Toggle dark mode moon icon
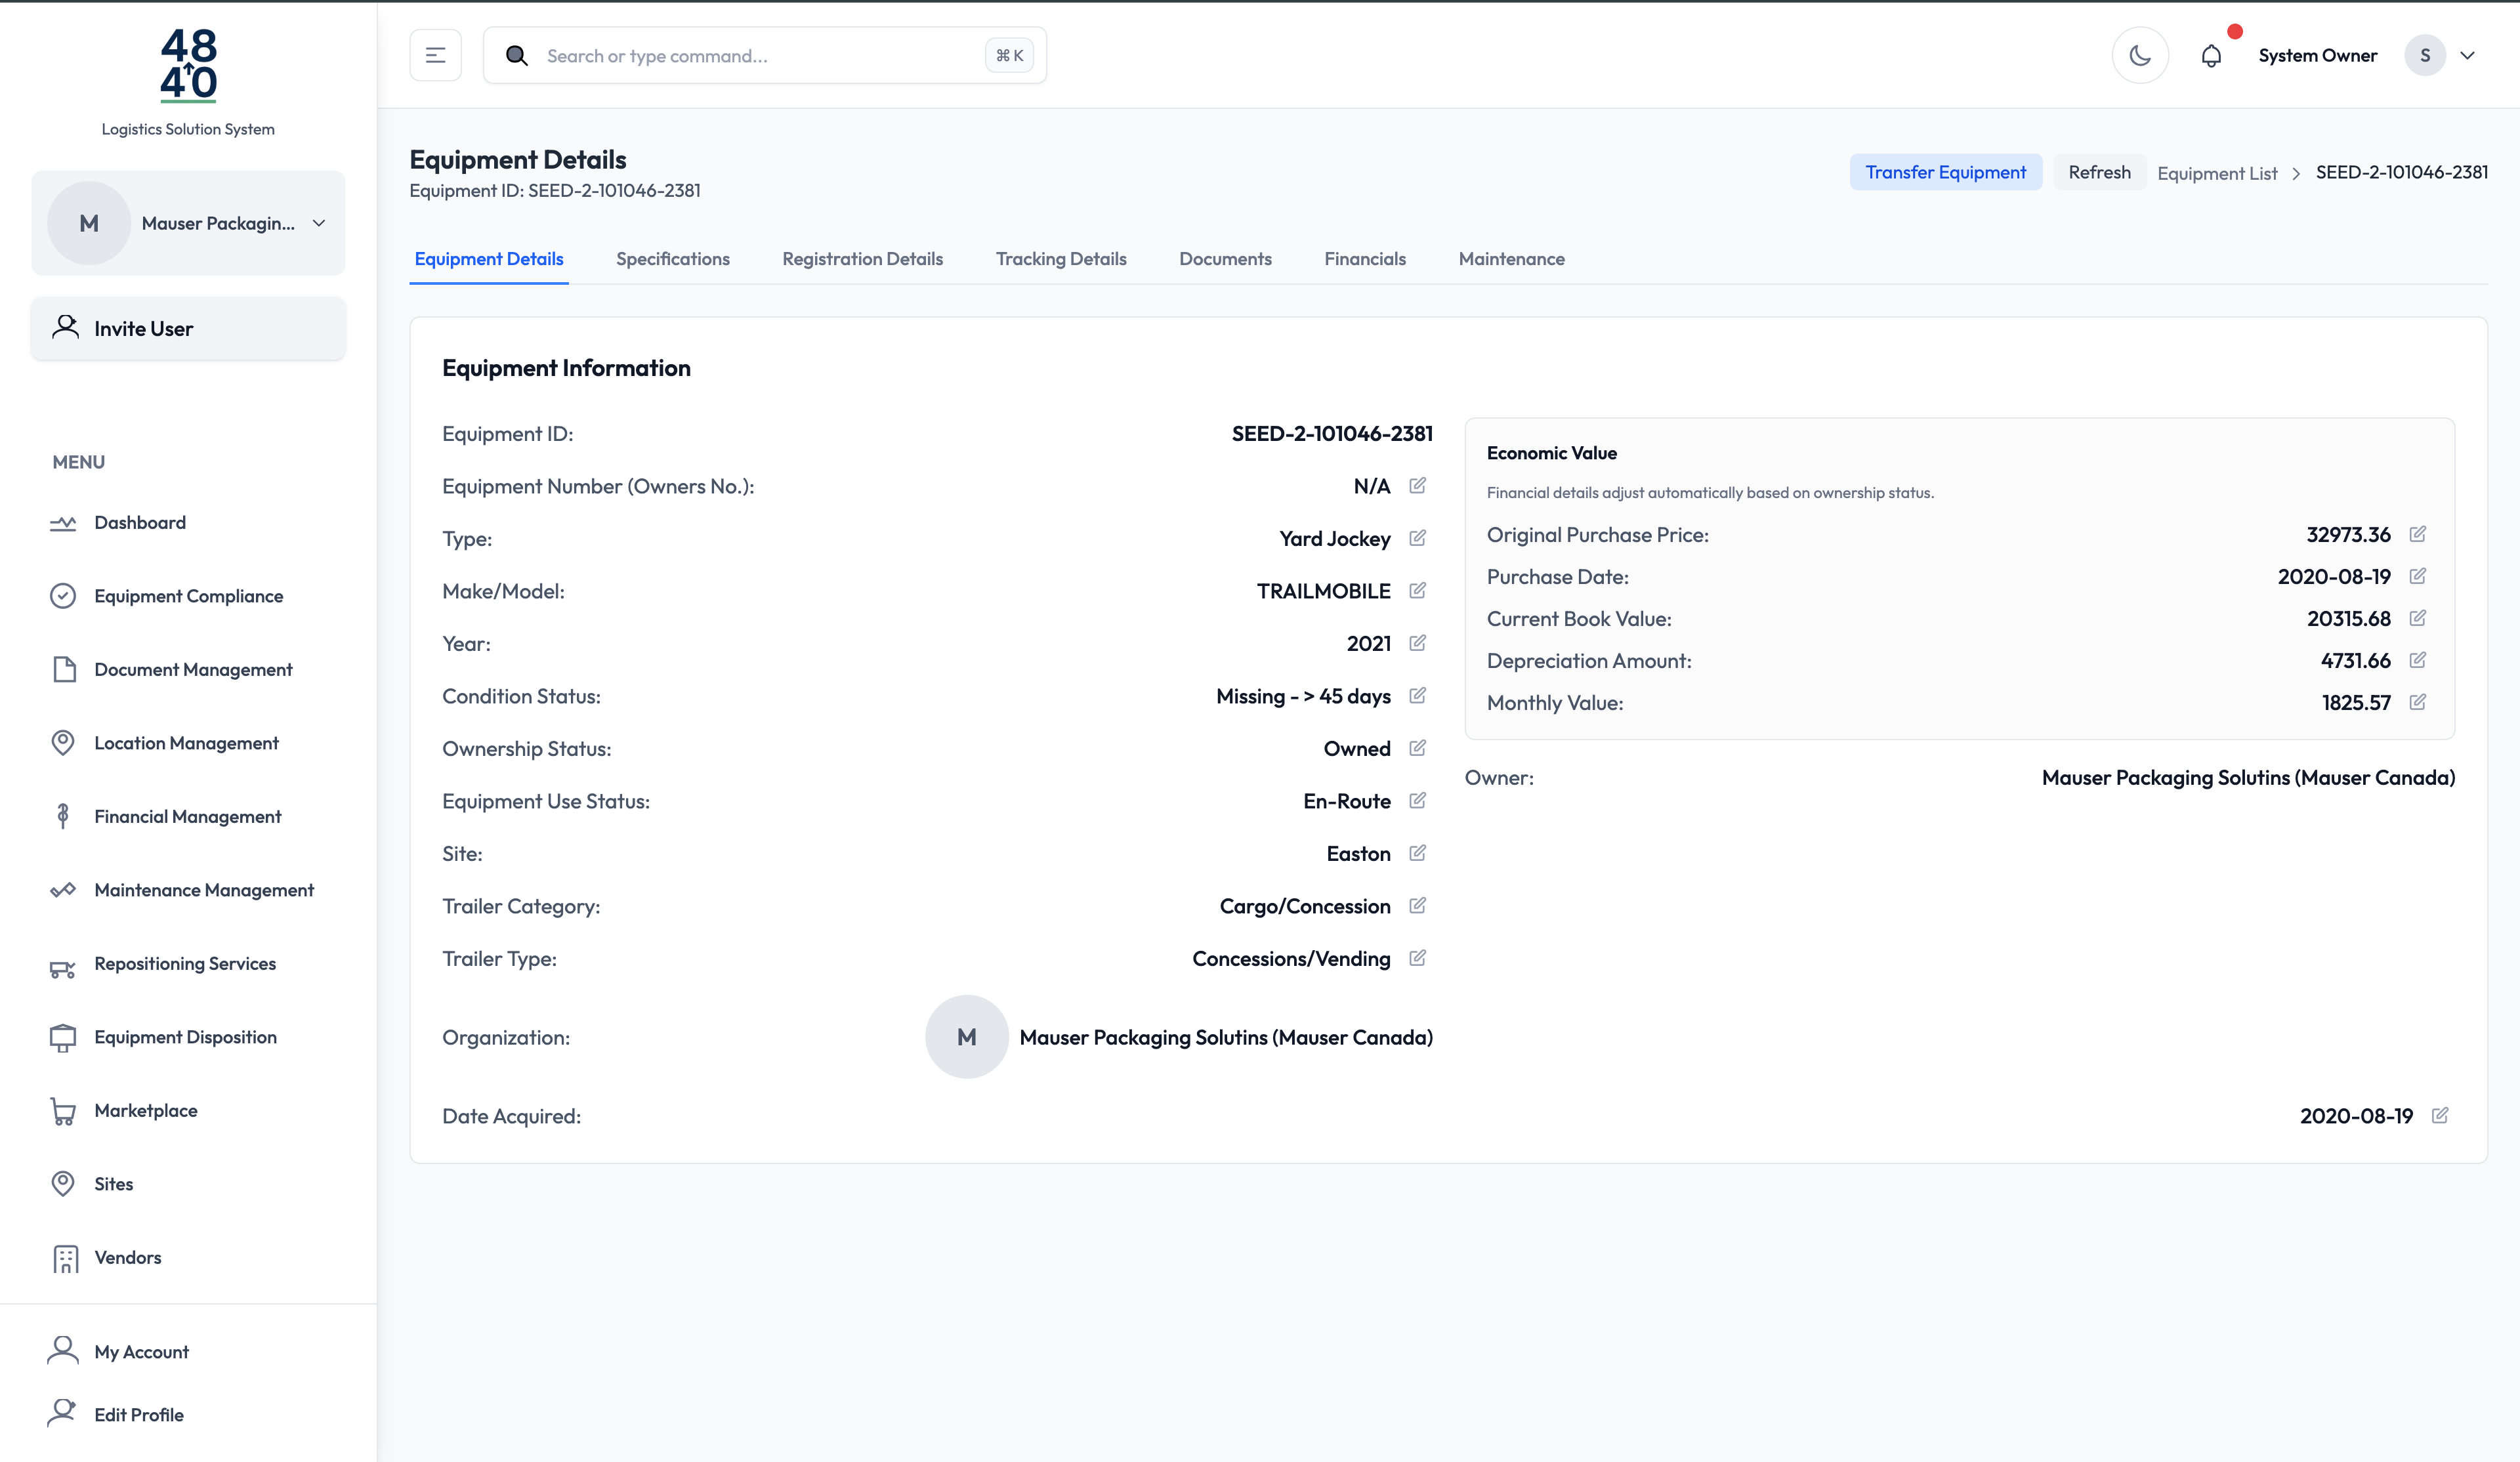 pyautogui.click(x=2140, y=56)
